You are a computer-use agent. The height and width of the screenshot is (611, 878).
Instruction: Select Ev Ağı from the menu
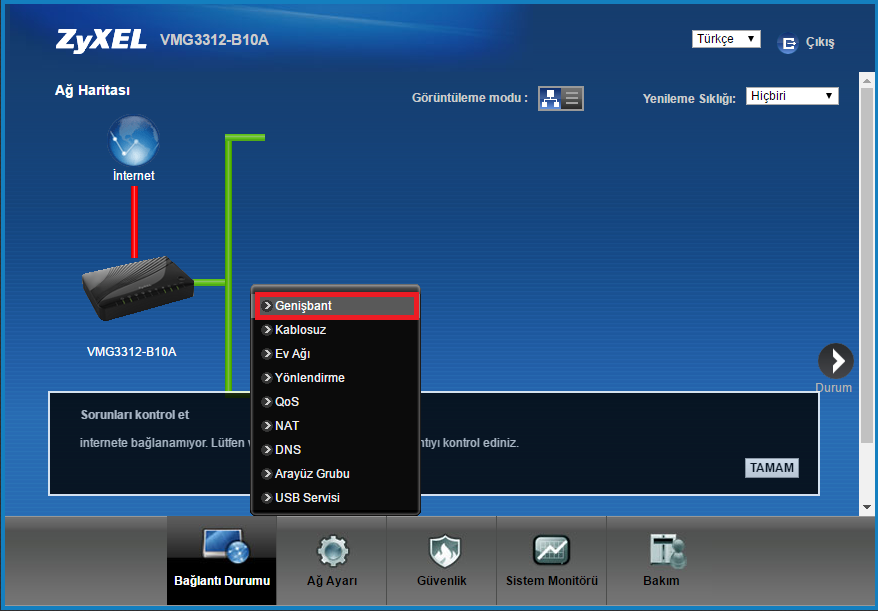click(x=336, y=354)
